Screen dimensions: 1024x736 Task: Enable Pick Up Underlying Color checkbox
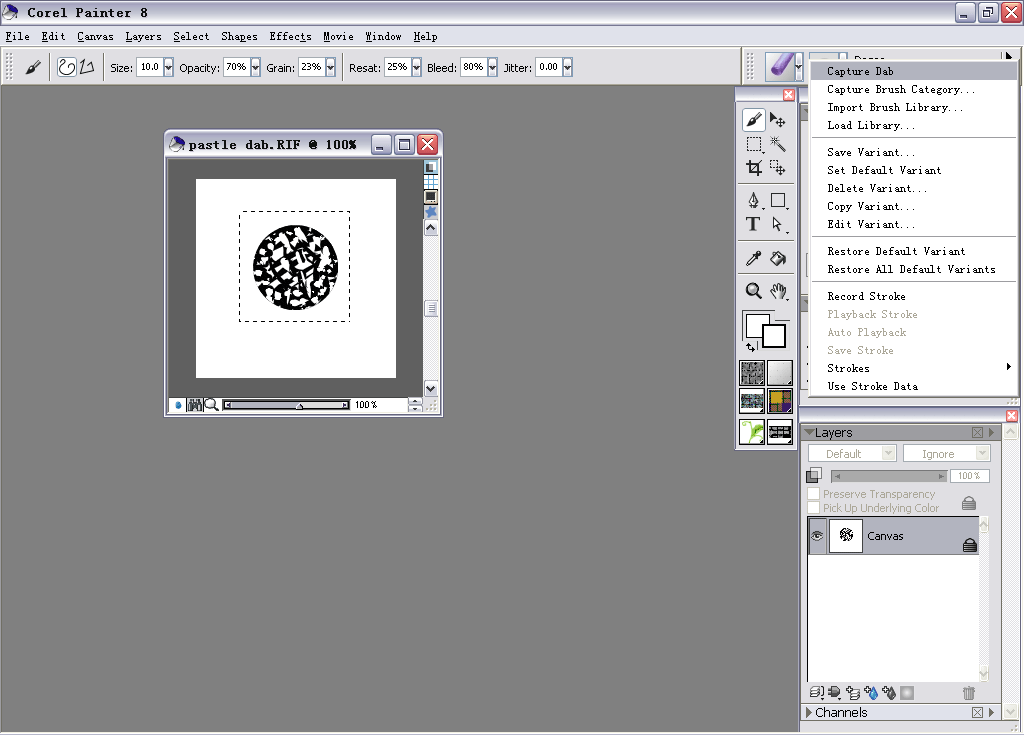coord(814,507)
